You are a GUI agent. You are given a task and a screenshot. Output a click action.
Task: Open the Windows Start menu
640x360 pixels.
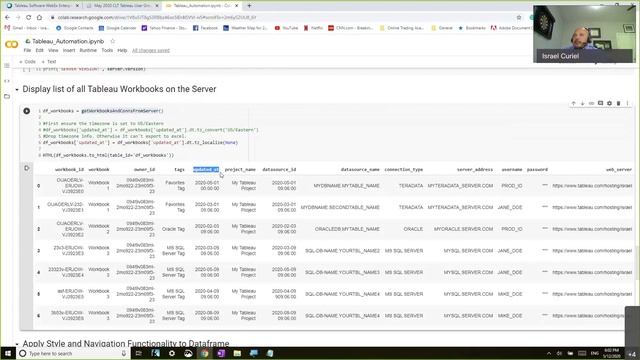(8, 353)
